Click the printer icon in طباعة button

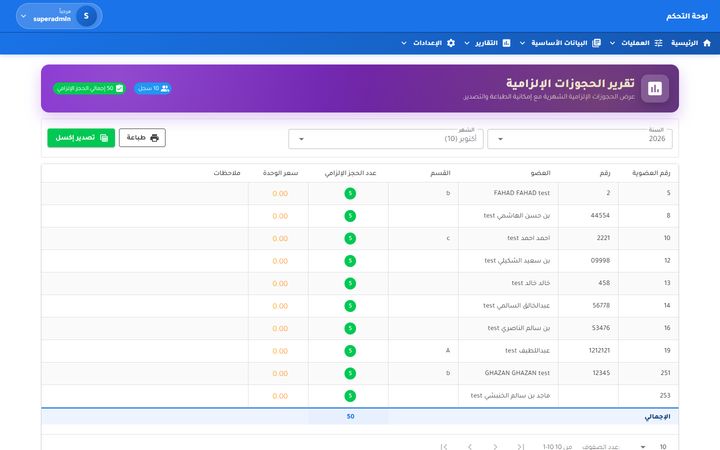pyautogui.click(x=154, y=138)
